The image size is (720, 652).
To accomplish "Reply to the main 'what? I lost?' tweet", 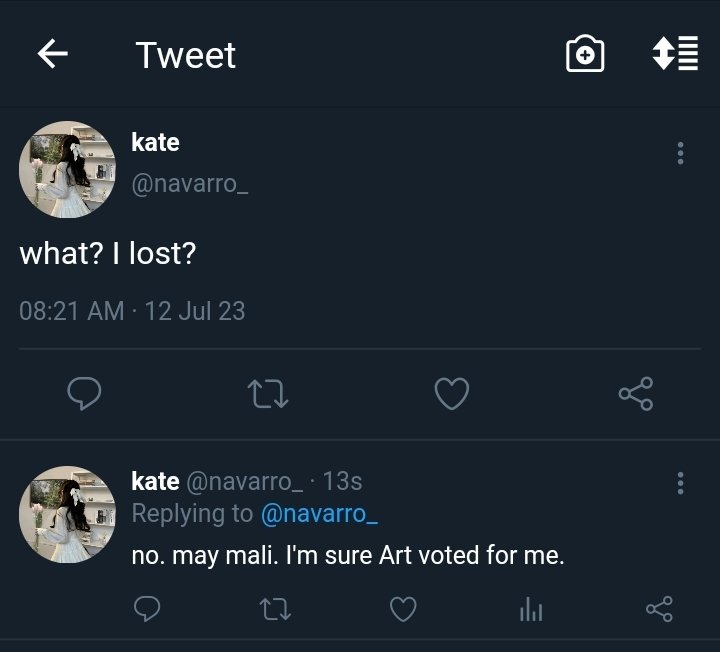I will [84, 393].
